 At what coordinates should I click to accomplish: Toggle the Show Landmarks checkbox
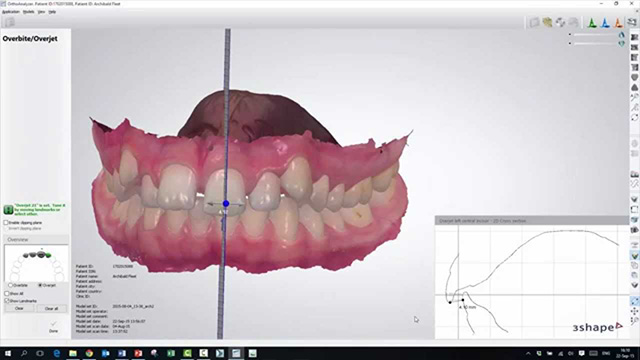click(7, 301)
